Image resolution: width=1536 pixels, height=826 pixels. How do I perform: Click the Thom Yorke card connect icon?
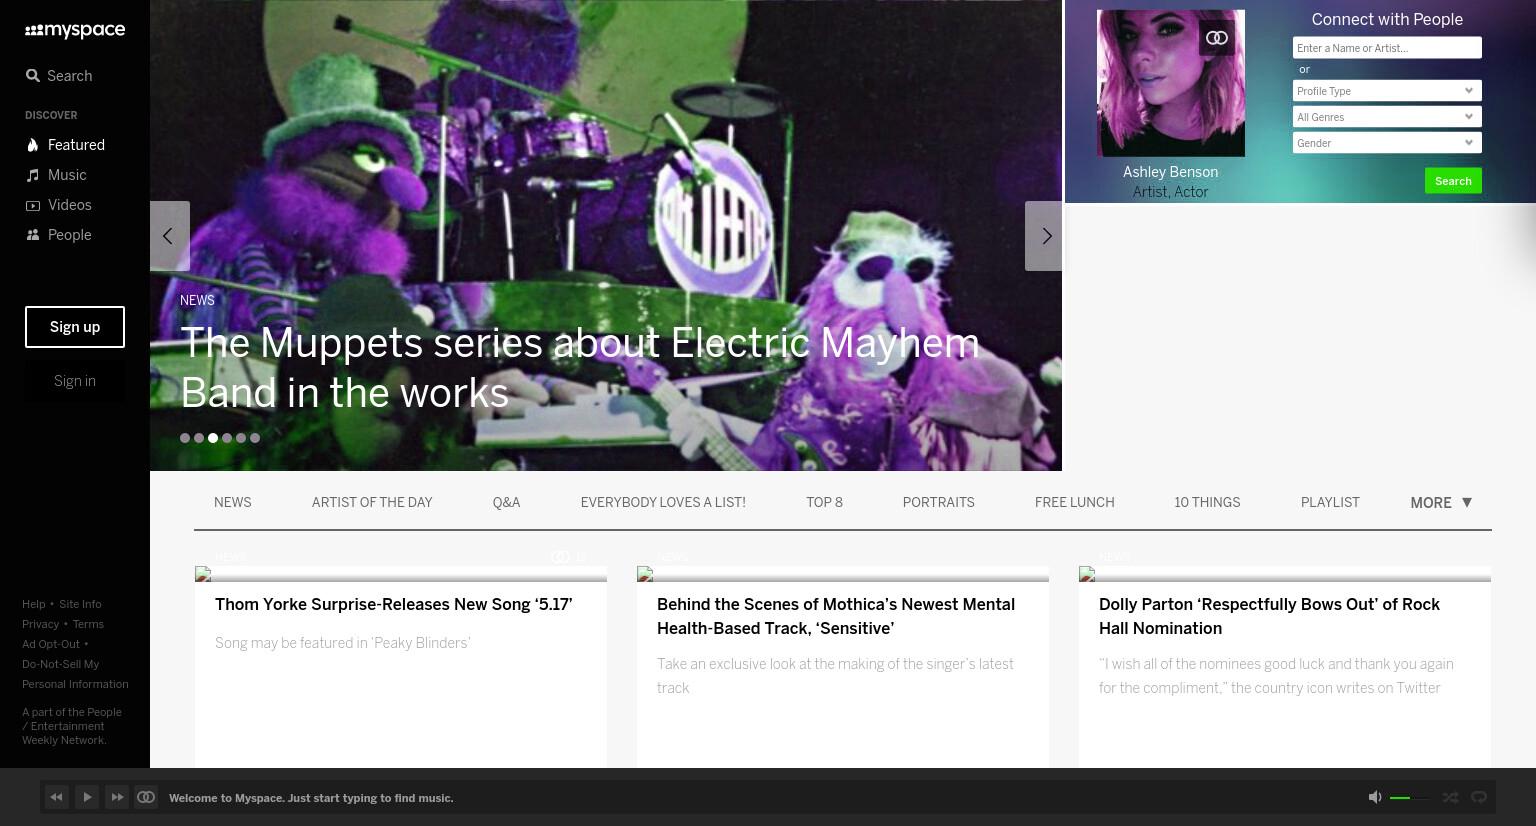[560, 557]
